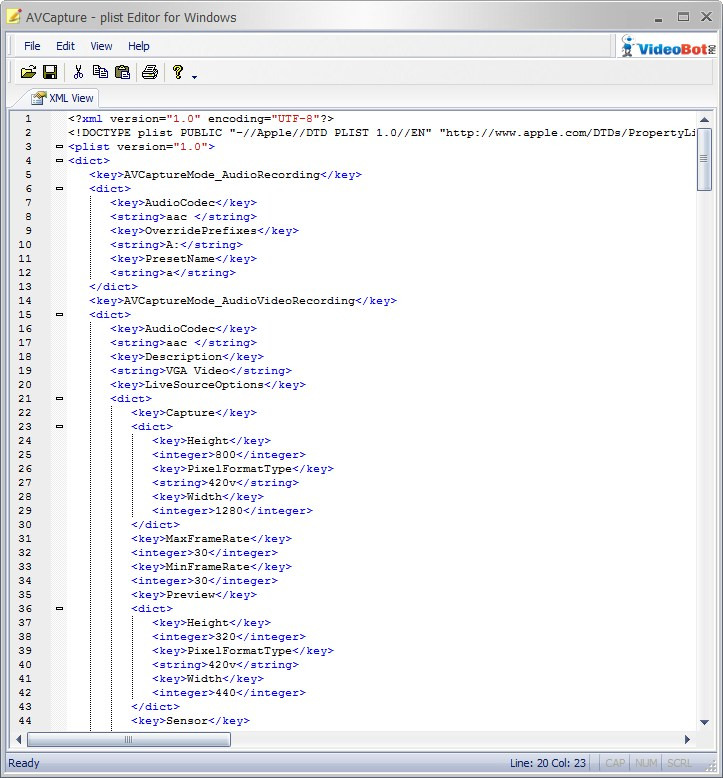Click the Line 20 Col 23 status indicator
Viewport: 723px width, 778px height.
coord(548,763)
